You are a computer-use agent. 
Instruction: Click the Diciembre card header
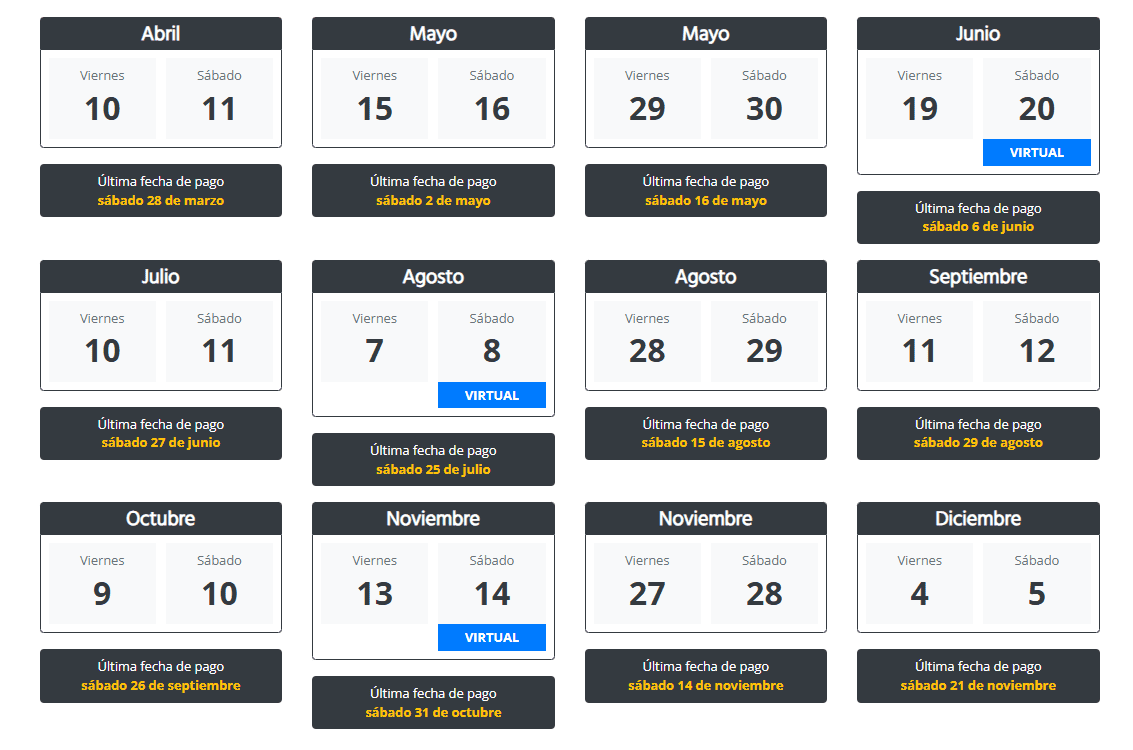977,518
